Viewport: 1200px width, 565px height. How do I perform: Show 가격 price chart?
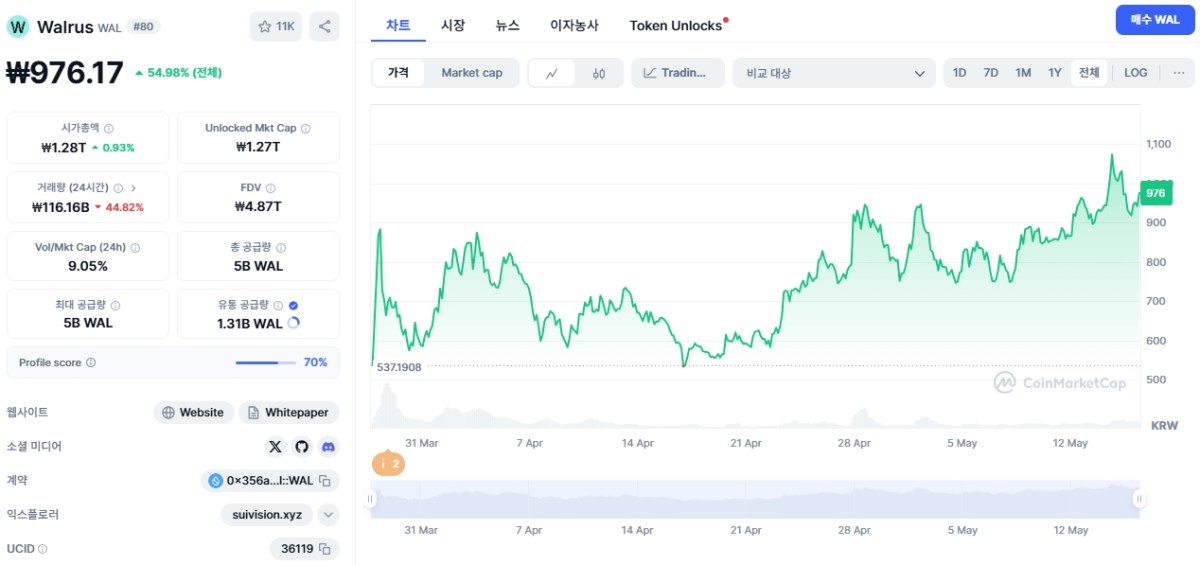coord(398,73)
